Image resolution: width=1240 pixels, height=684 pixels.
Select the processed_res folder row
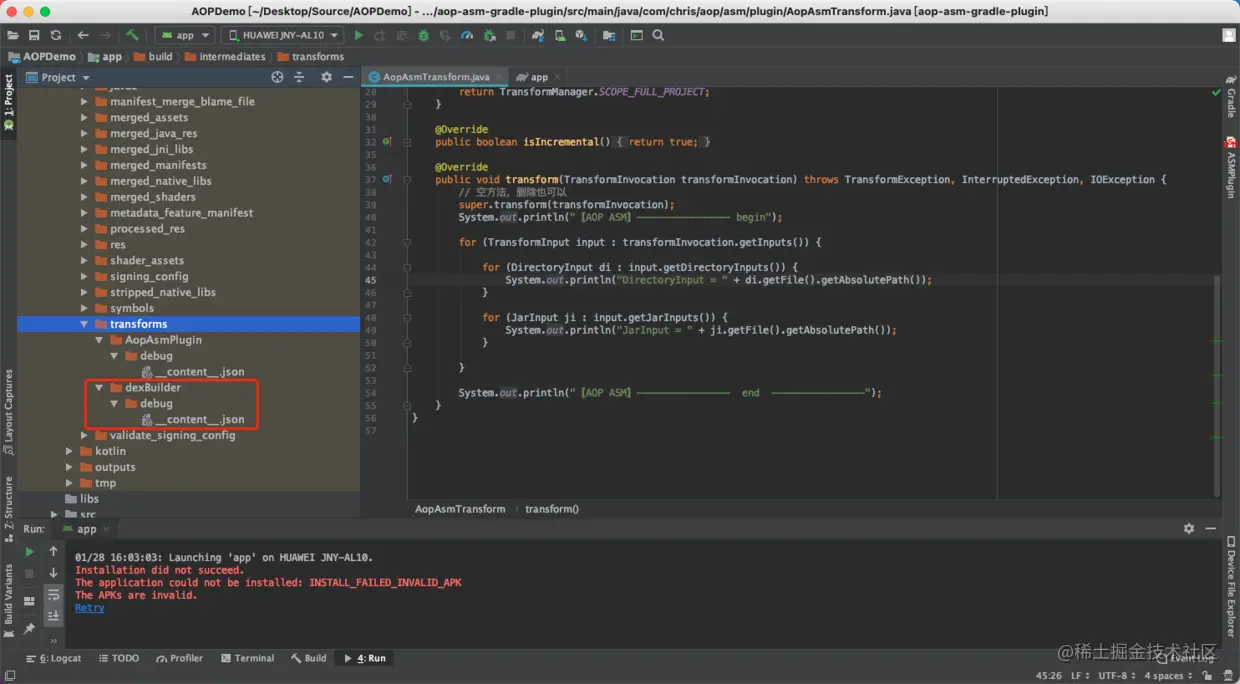point(188,229)
